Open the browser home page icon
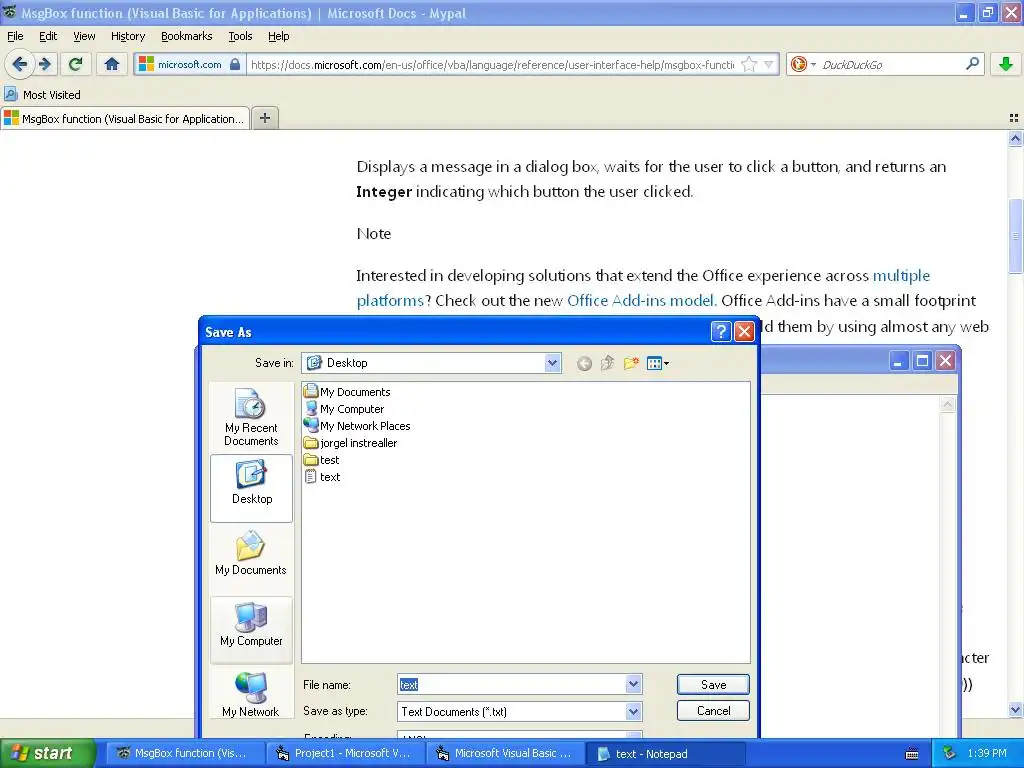The image size is (1024, 768). [112, 64]
